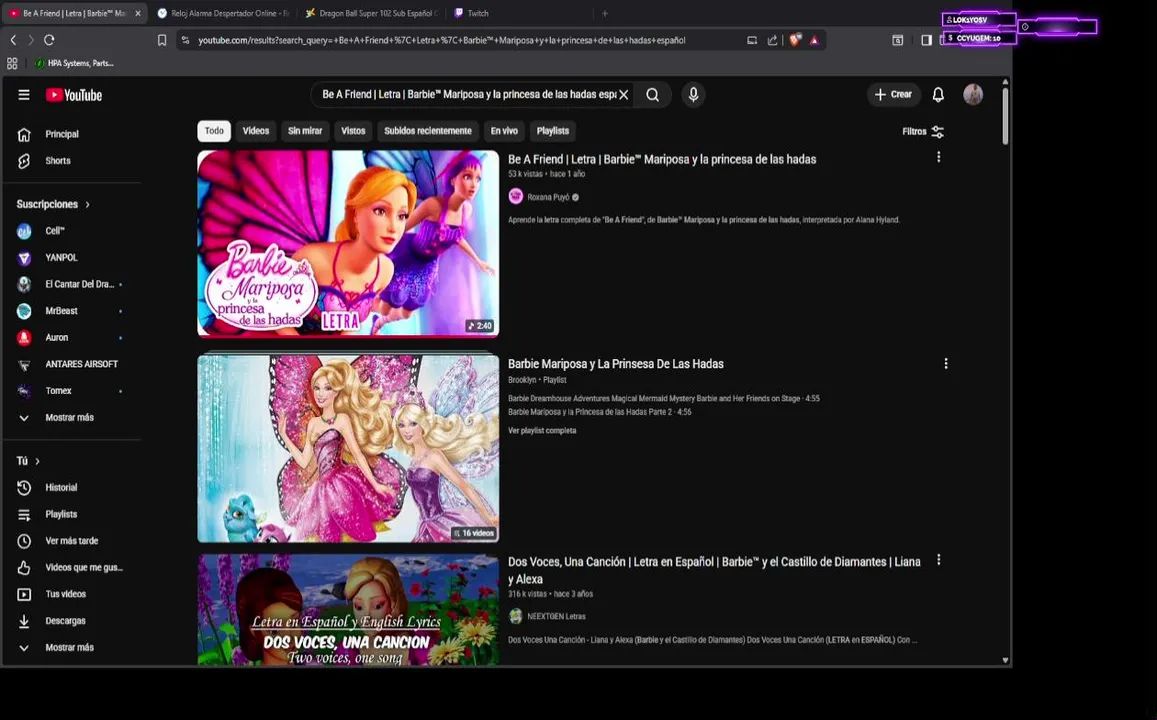Focus the browser address bar URL

pyautogui.click(x=441, y=41)
